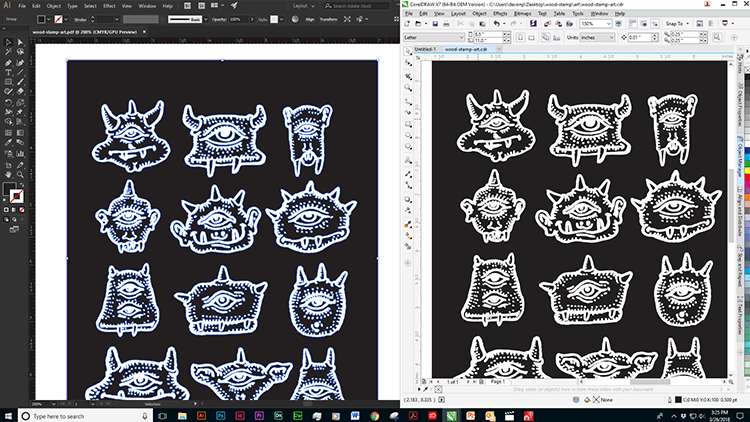
Task: Click the Stroke none swatch in Illustrator toolbox
Action: tap(17, 197)
